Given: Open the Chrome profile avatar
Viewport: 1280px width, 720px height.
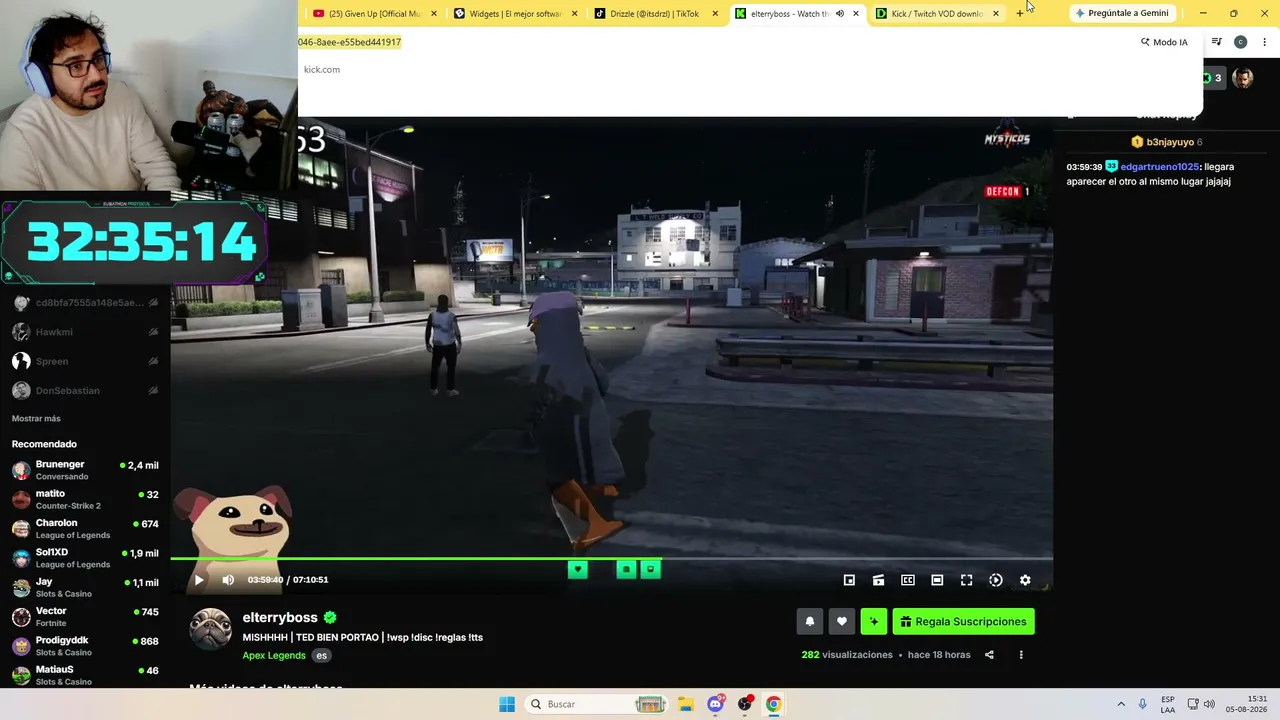Looking at the screenshot, I should click(x=1240, y=42).
